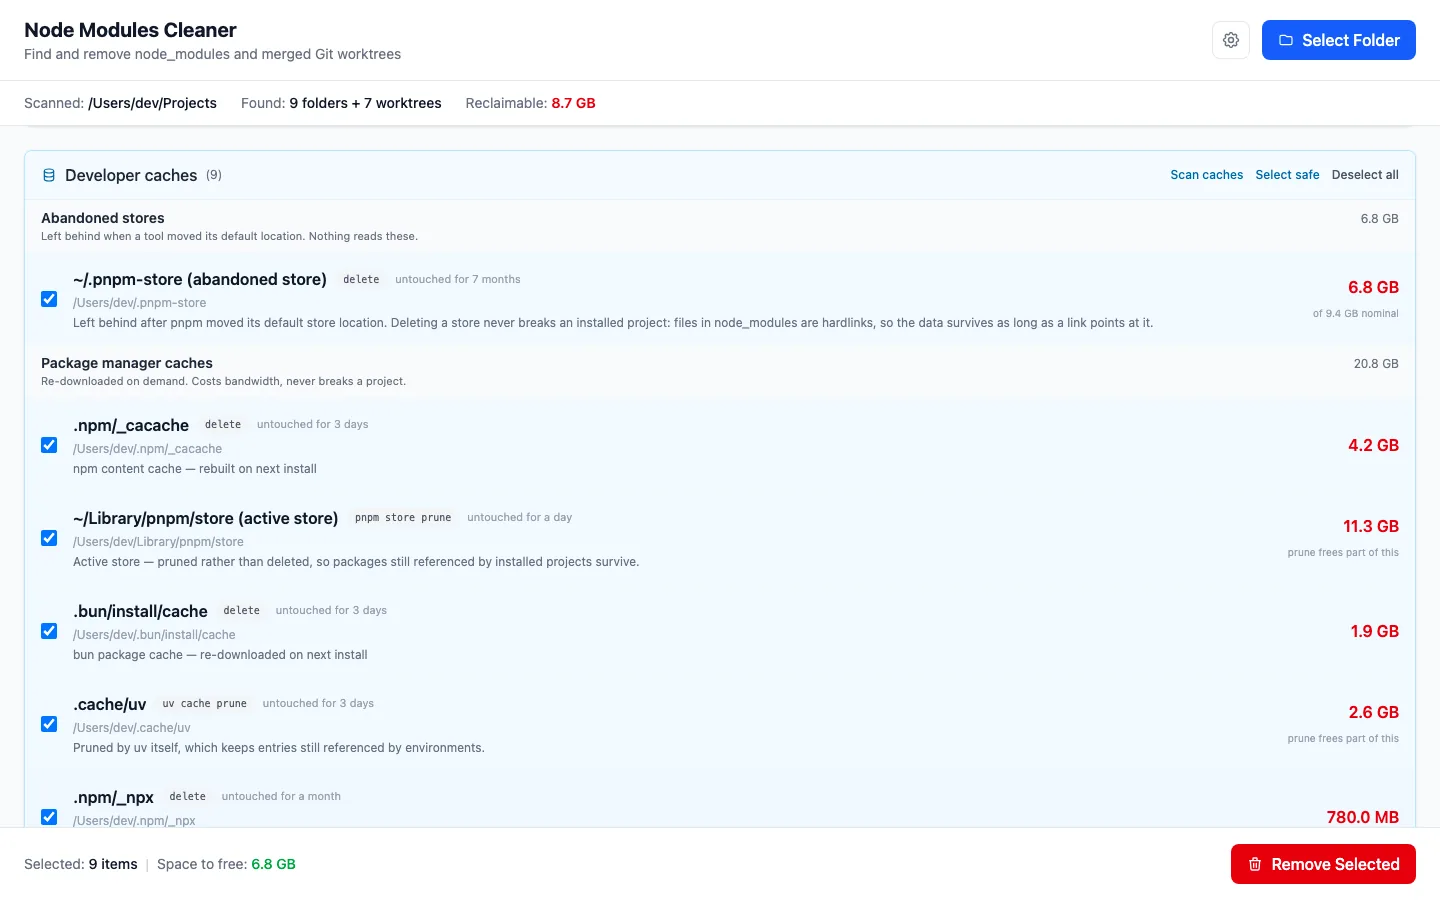
Task: Click the ~/.pnpm-store (abandoned store) title
Action: coord(200,279)
